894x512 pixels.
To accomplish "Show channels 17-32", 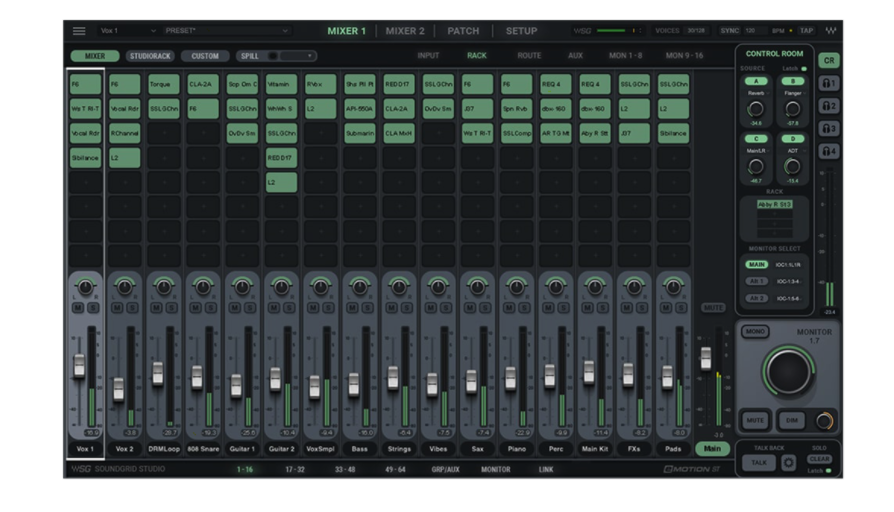I will [x=295, y=469].
